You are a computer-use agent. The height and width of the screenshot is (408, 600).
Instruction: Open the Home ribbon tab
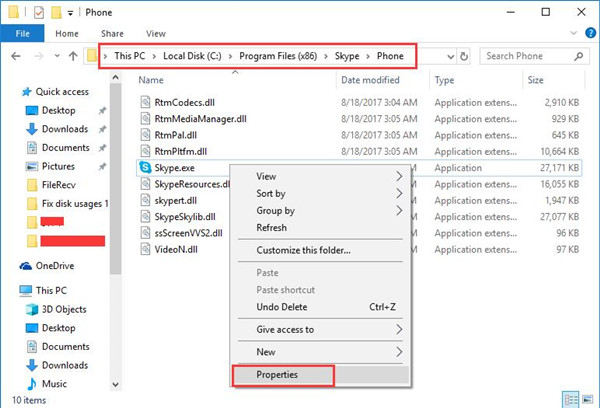67,34
